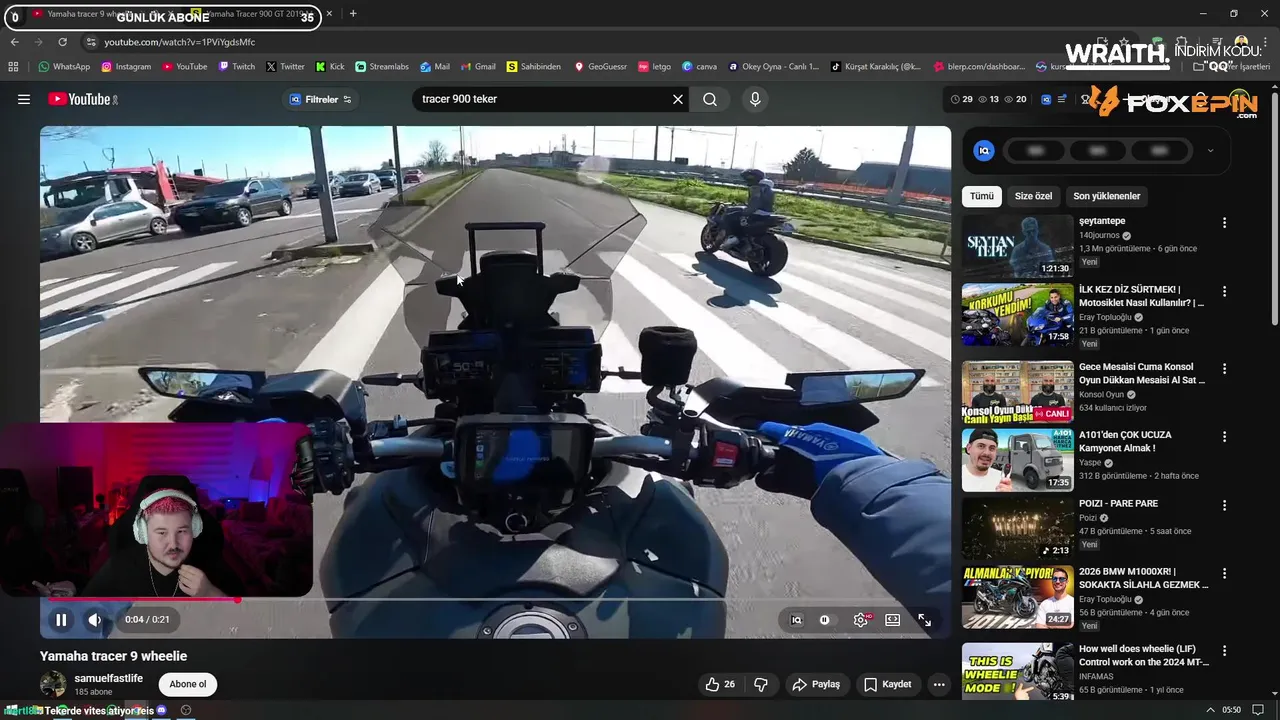
Task: Open the Konsol Oyun channel name
Action: tap(1101, 394)
